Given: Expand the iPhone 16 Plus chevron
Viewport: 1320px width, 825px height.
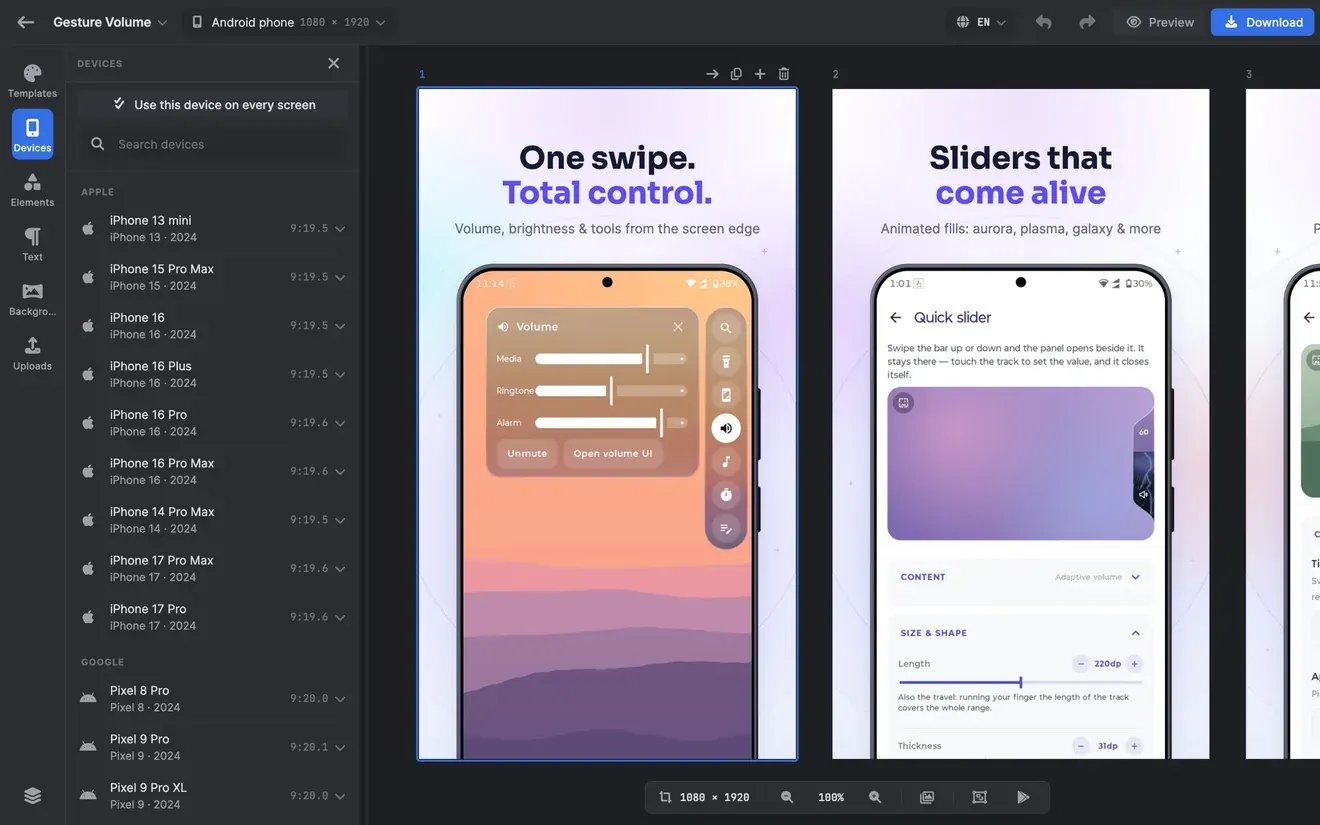Looking at the screenshot, I should click(340, 374).
